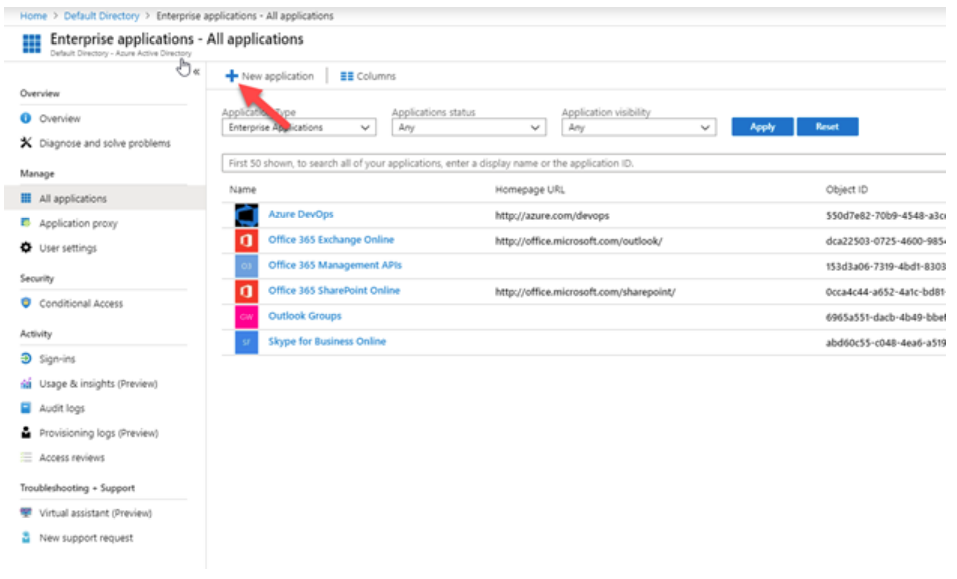Click the Enterprise applications grid icon in header
The width and height of the screenshot is (957, 579).
click(x=32, y=44)
